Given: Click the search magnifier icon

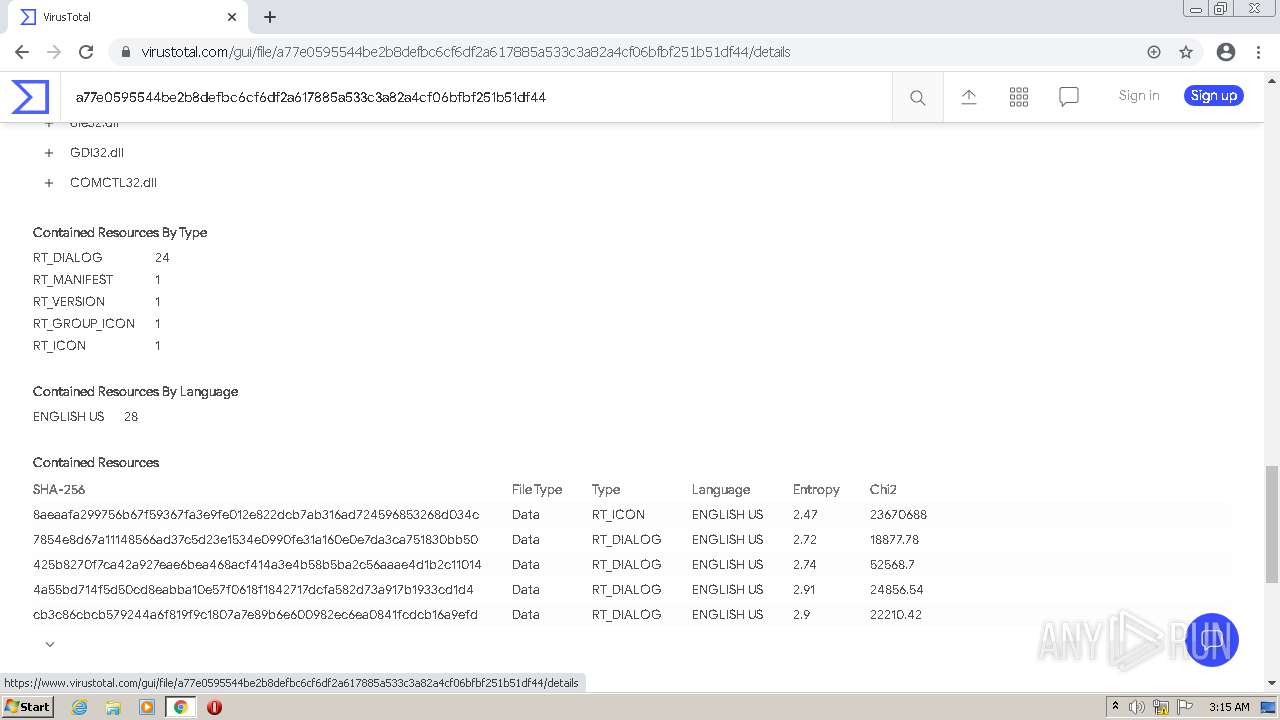Looking at the screenshot, I should coord(917,97).
